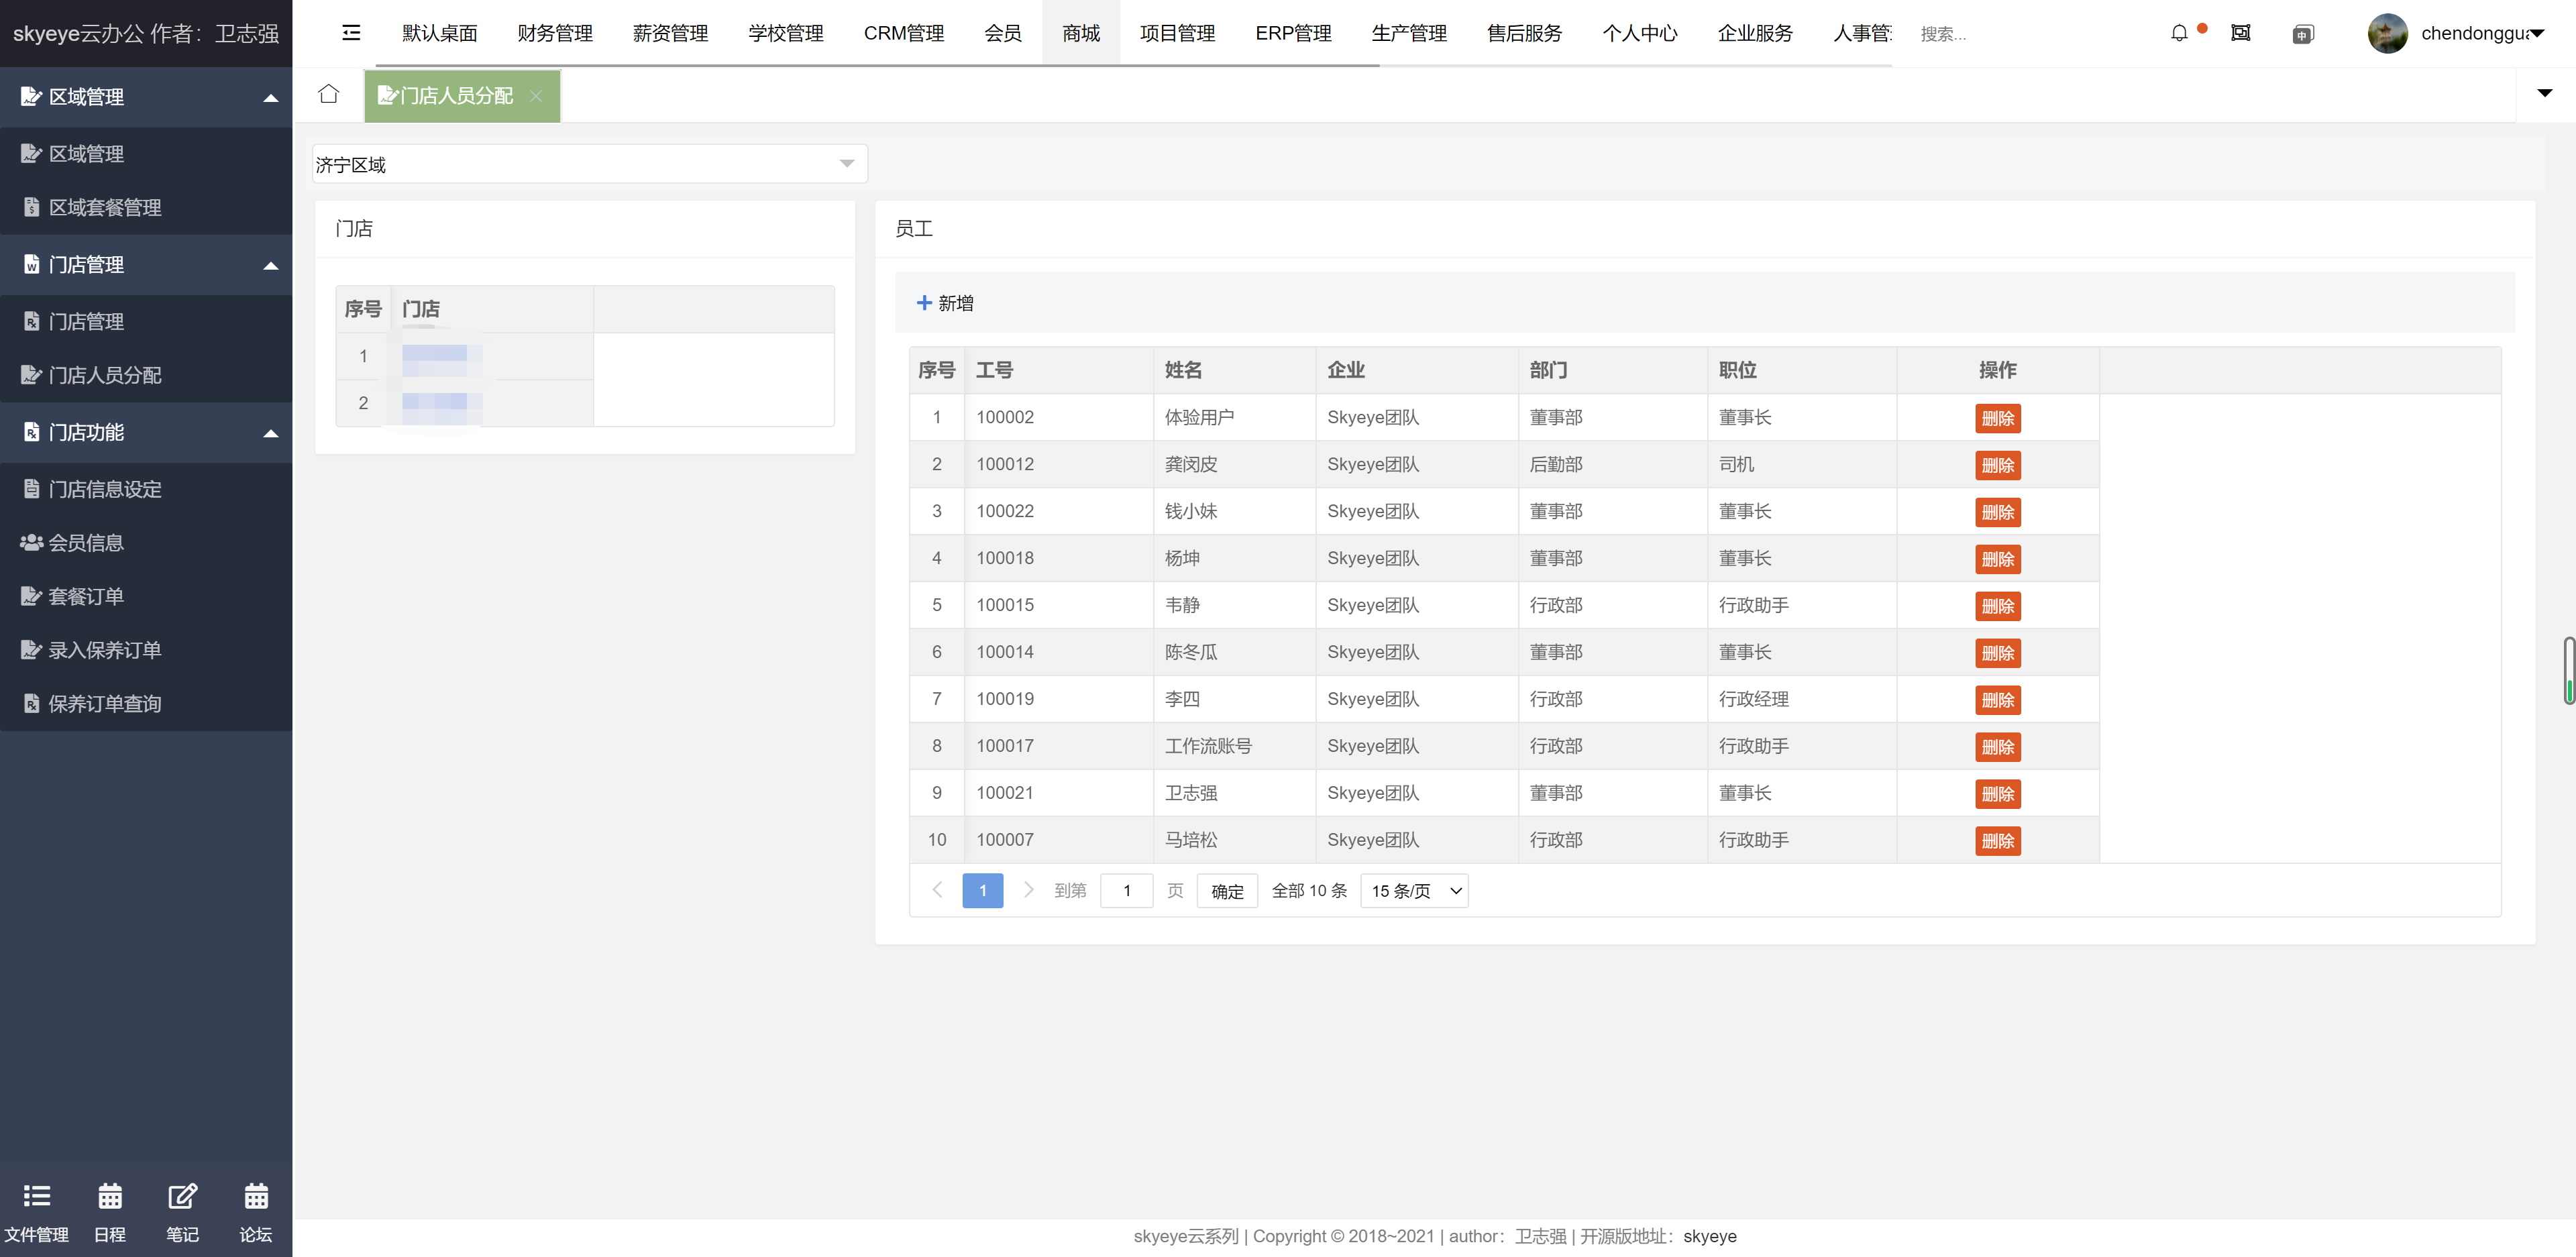
Task: Click the 新增 add employee button
Action: click(x=945, y=303)
